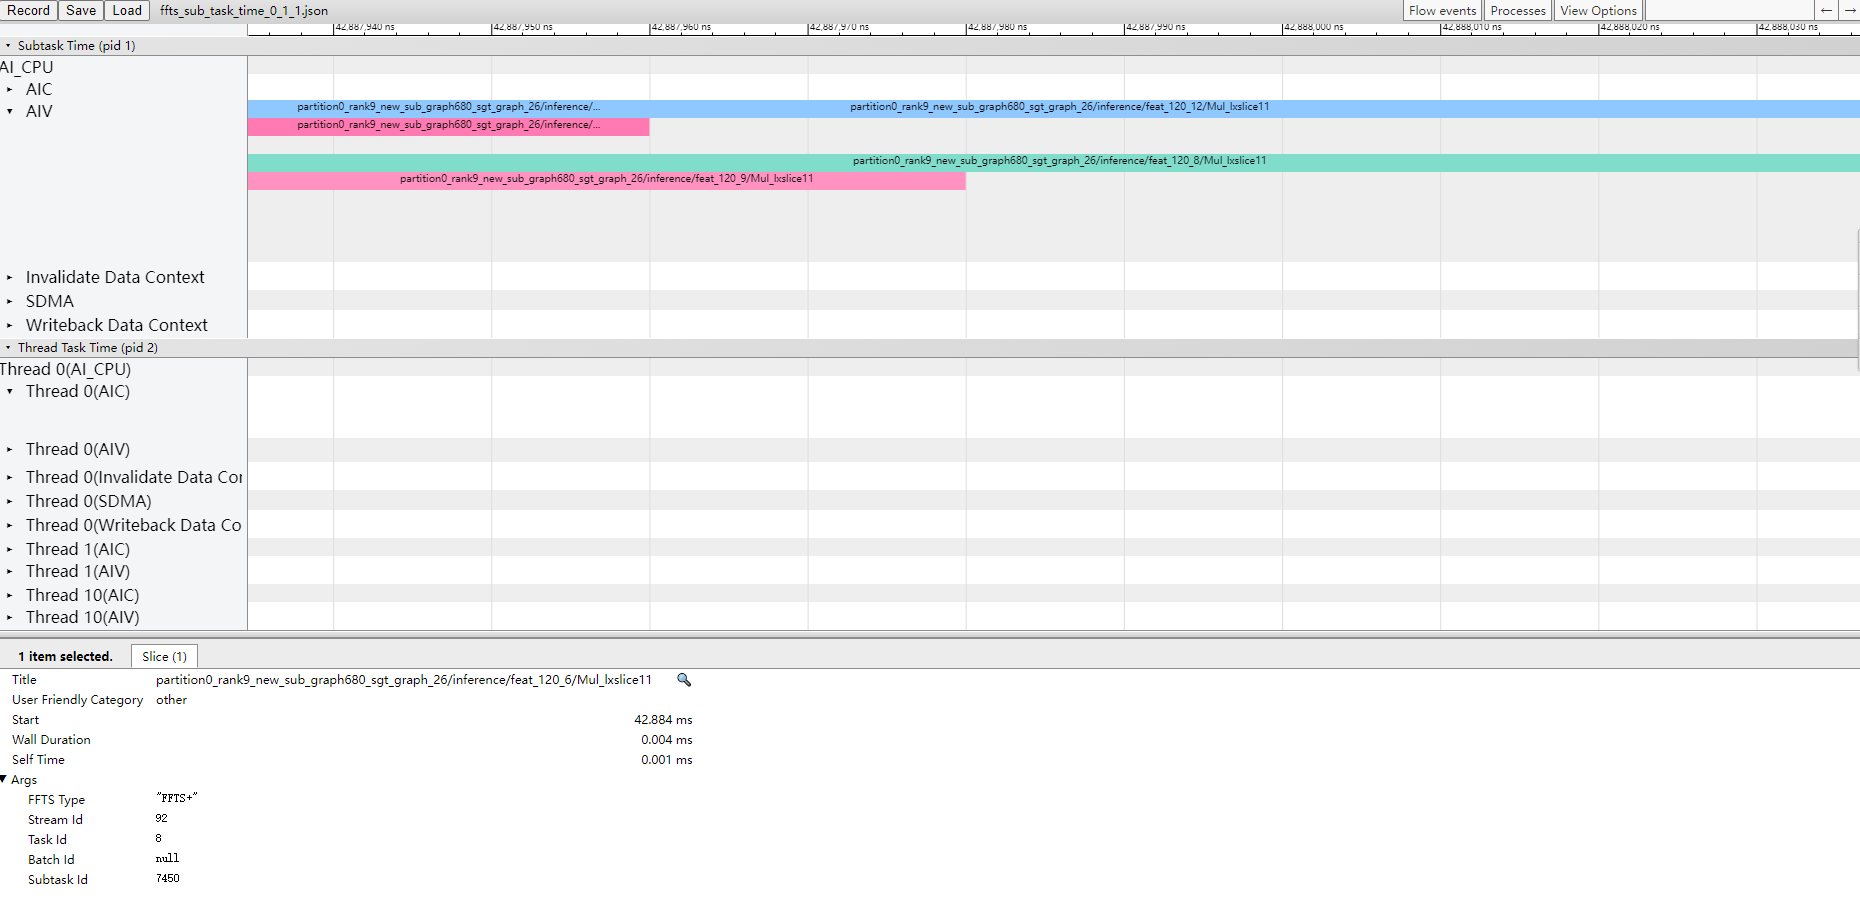This screenshot has height=907, width=1860.
Task: Click the FFTS Type value "FFTS+"
Action: pos(177,799)
